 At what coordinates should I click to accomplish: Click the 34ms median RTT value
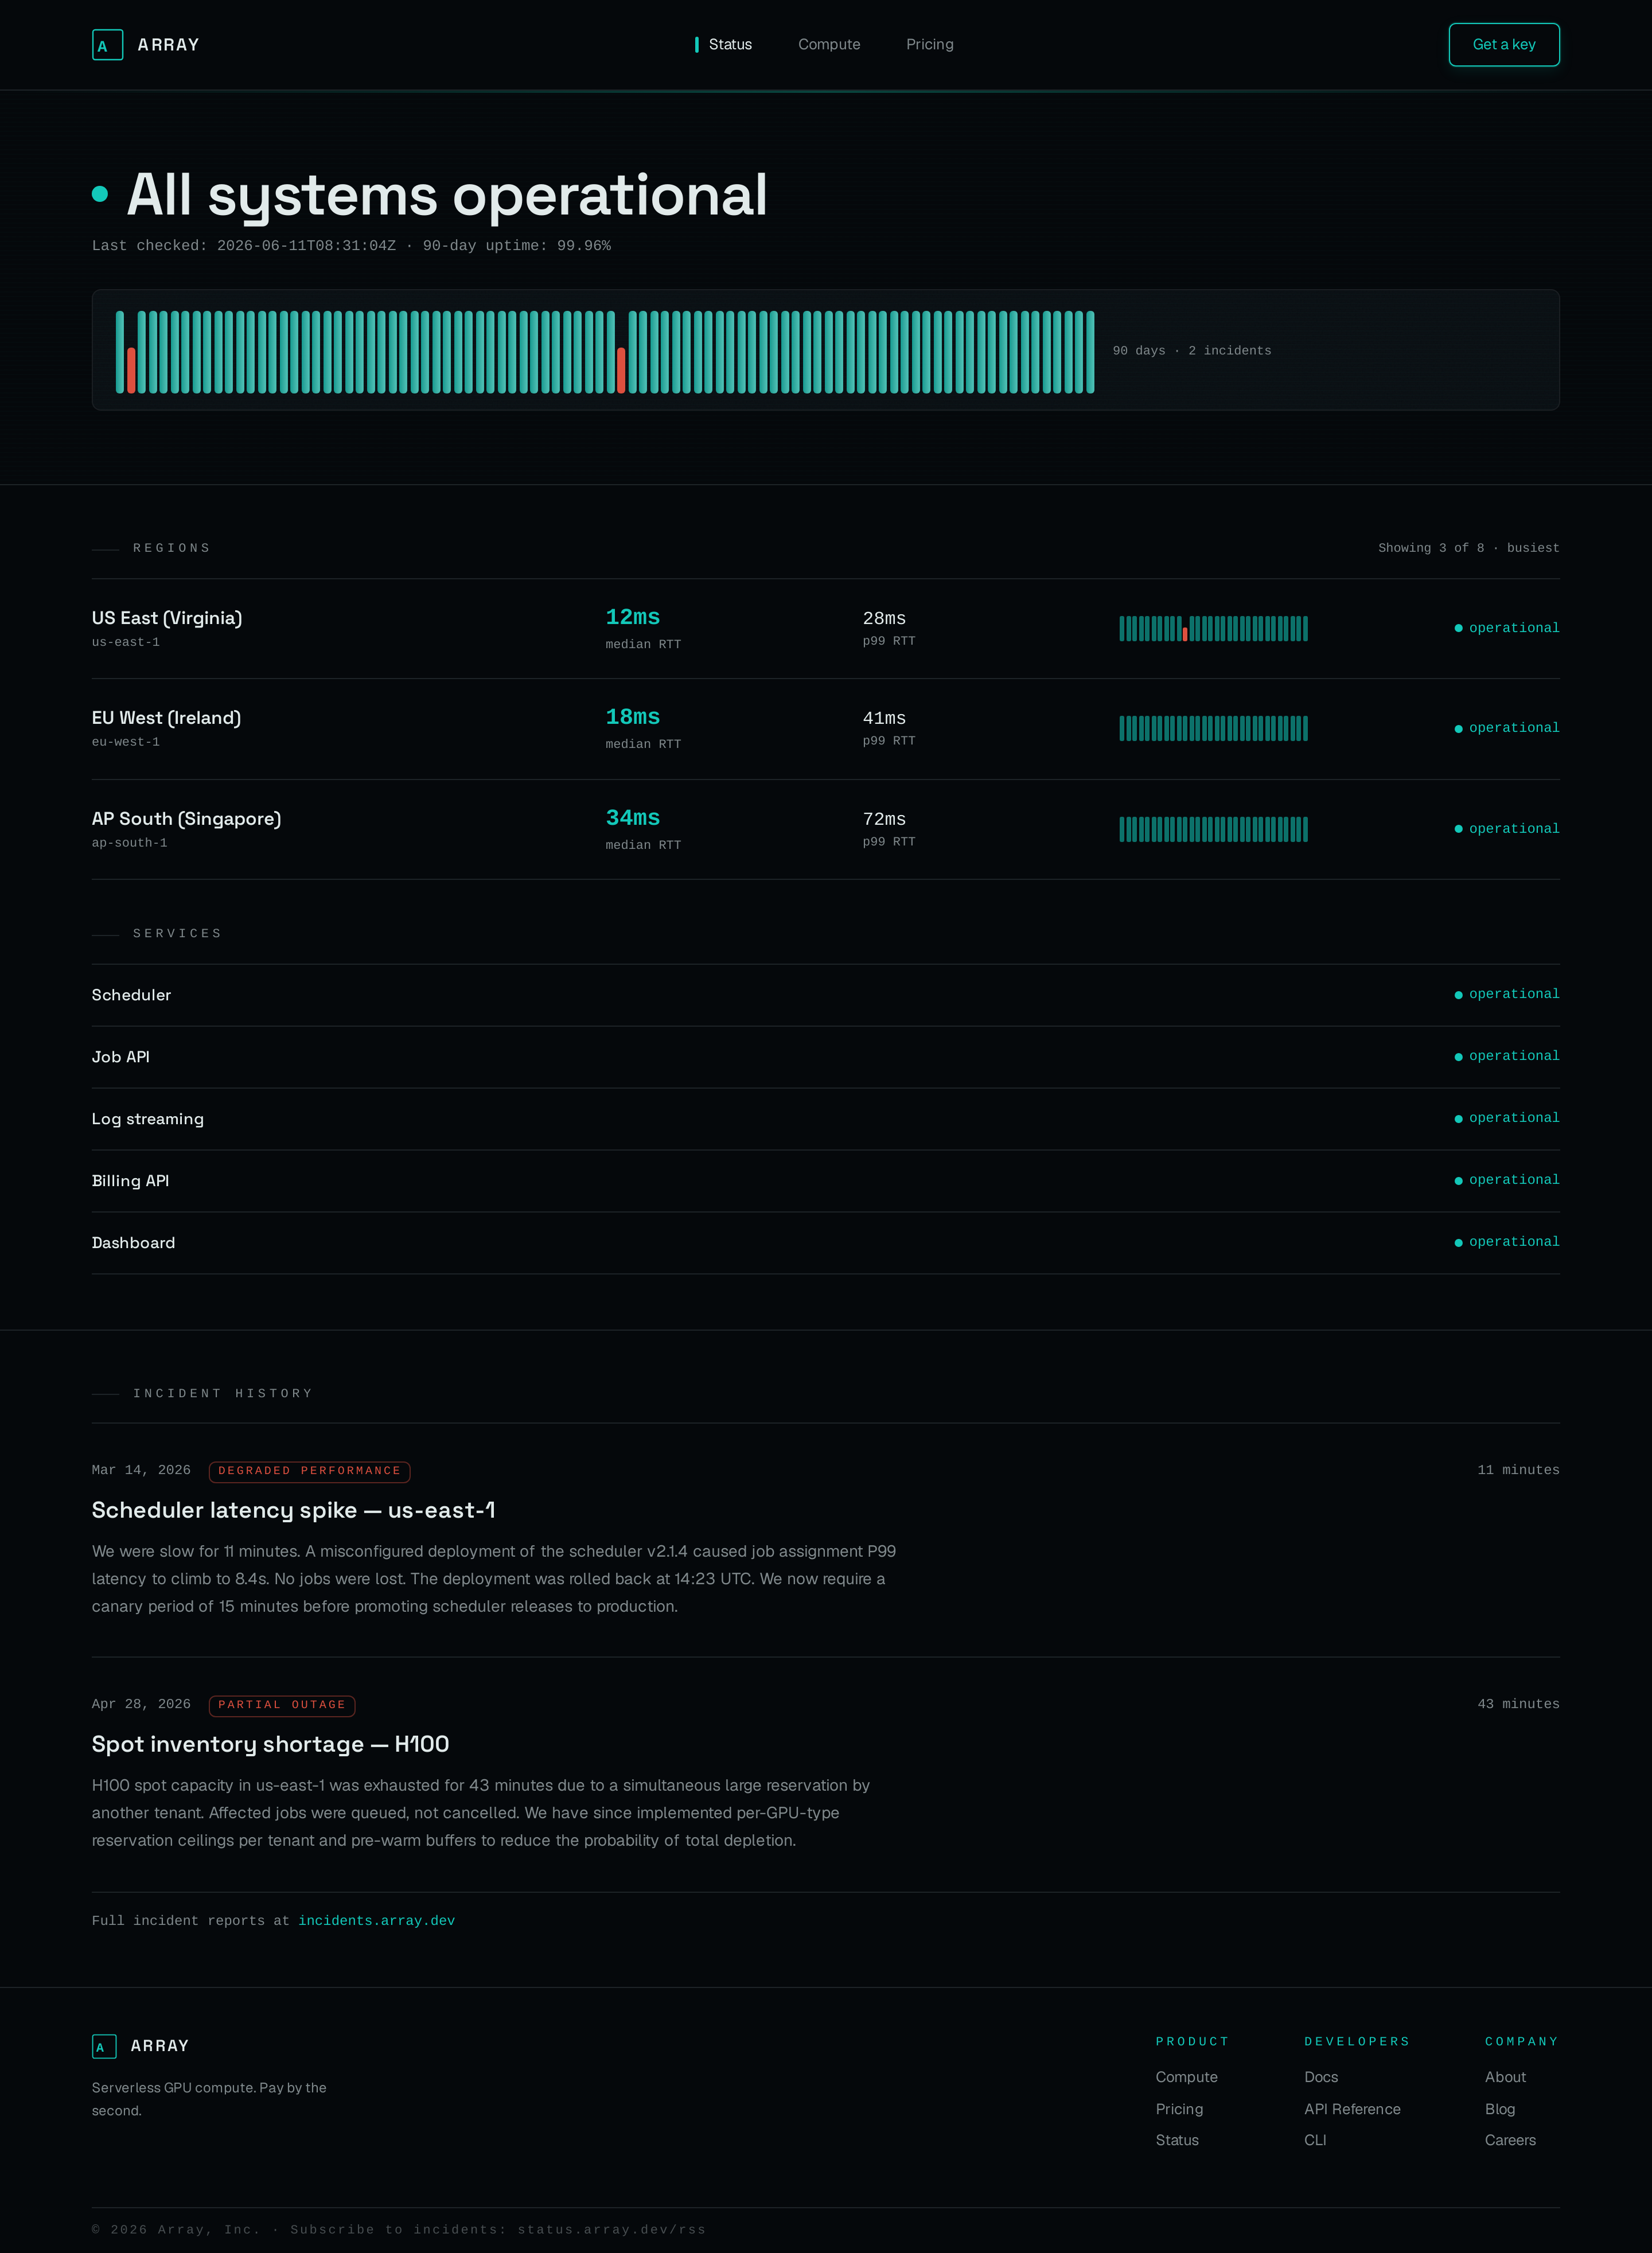tap(633, 818)
